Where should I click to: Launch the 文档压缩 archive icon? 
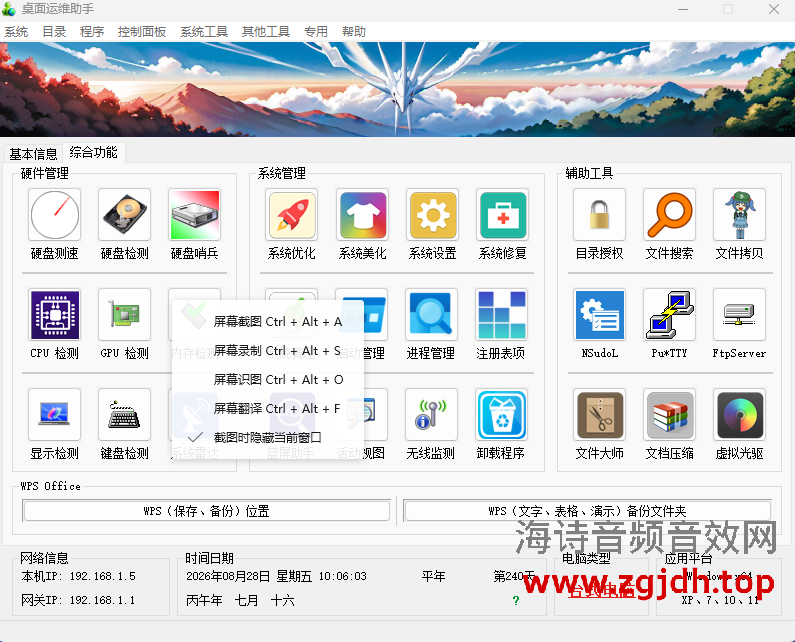(669, 414)
